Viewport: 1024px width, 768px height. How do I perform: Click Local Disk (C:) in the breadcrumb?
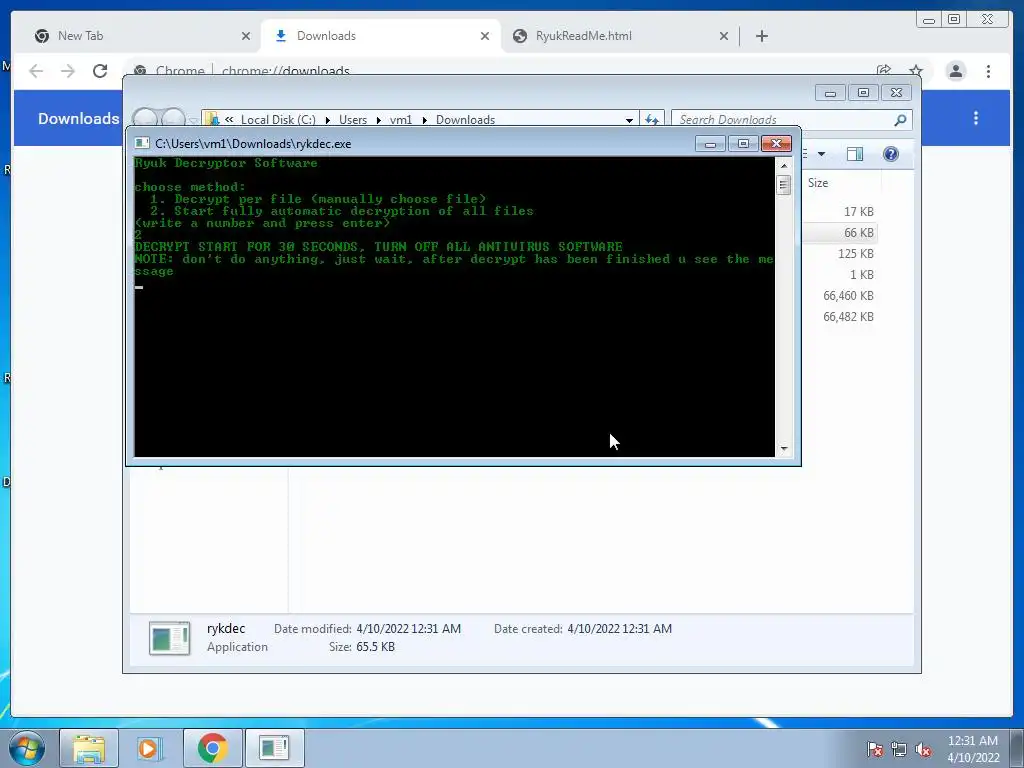pos(278,120)
